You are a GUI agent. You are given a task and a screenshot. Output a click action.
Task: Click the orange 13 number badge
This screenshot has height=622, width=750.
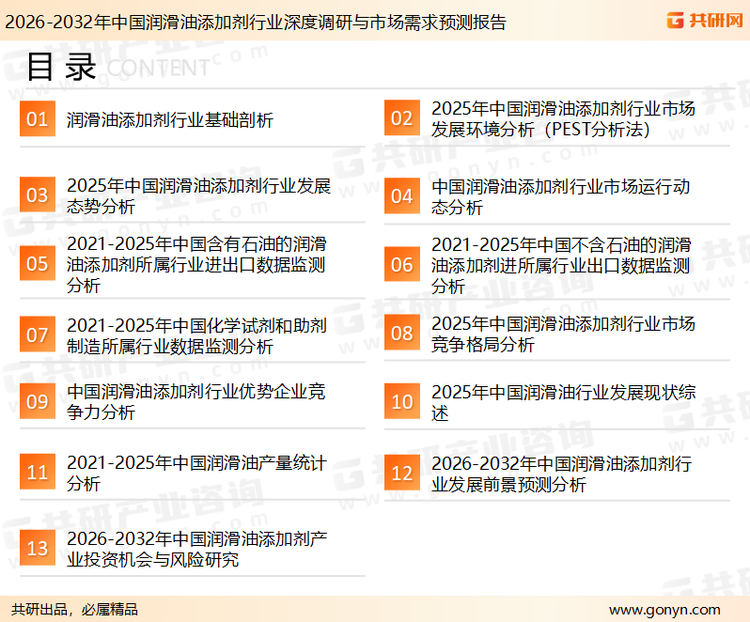(x=37, y=547)
